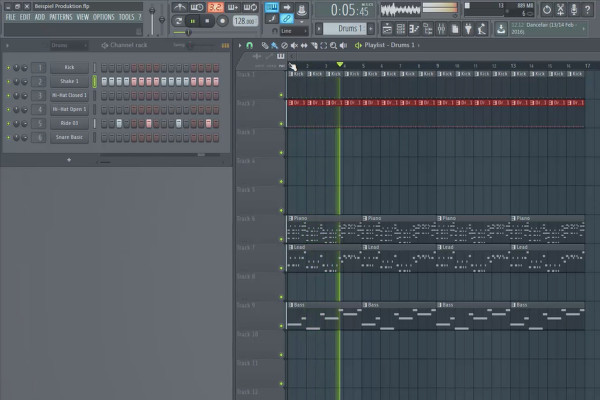Open the Drums 1 pattern selector
The width and height of the screenshot is (600, 400).
coord(345,29)
